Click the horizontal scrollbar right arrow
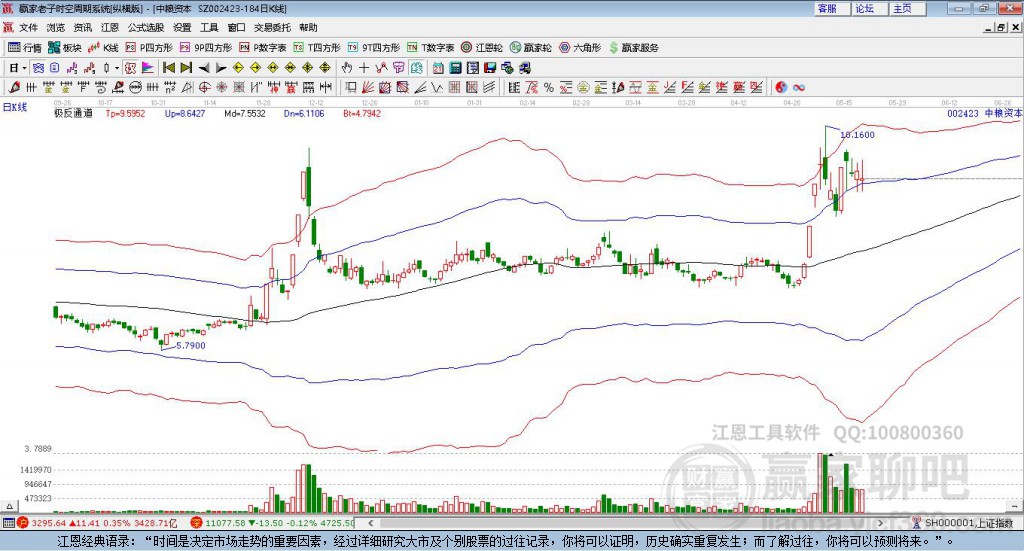The height and width of the screenshot is (551, 1024). [x=881, y=523]
